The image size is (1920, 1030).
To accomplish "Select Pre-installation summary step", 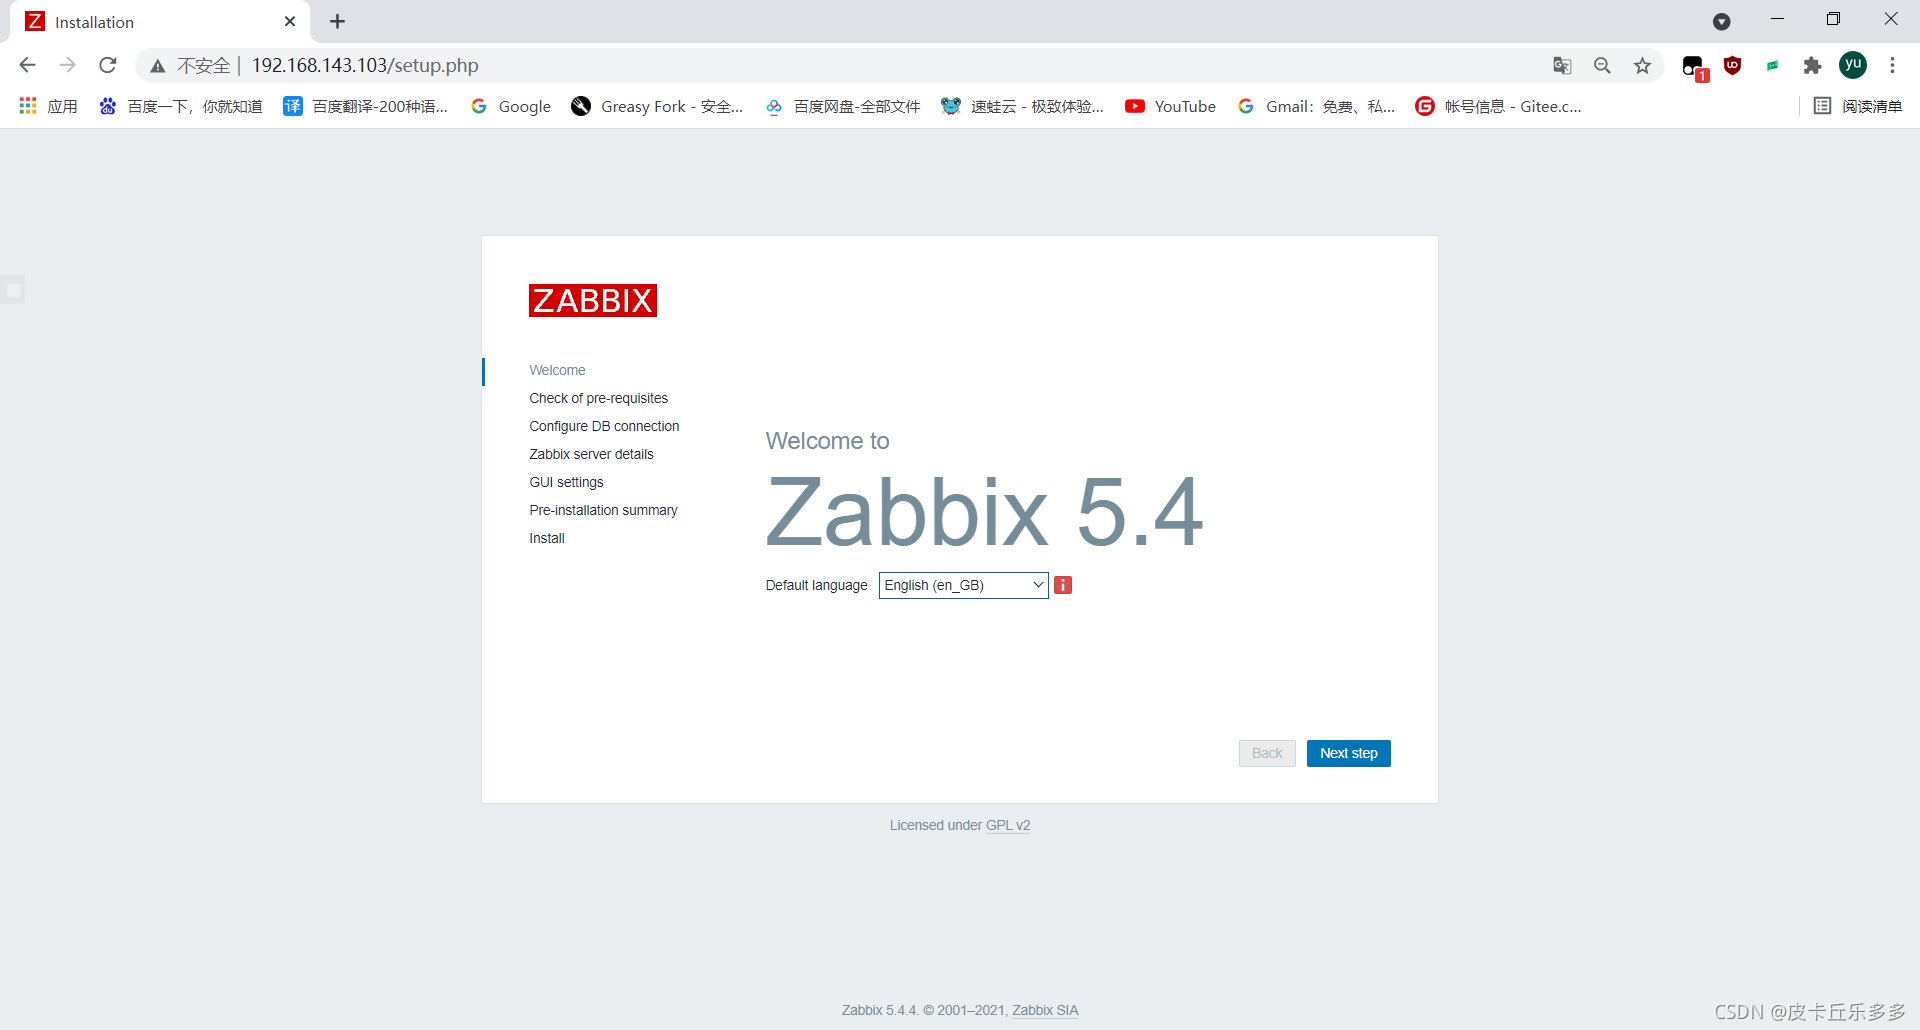I will point(603,510).
